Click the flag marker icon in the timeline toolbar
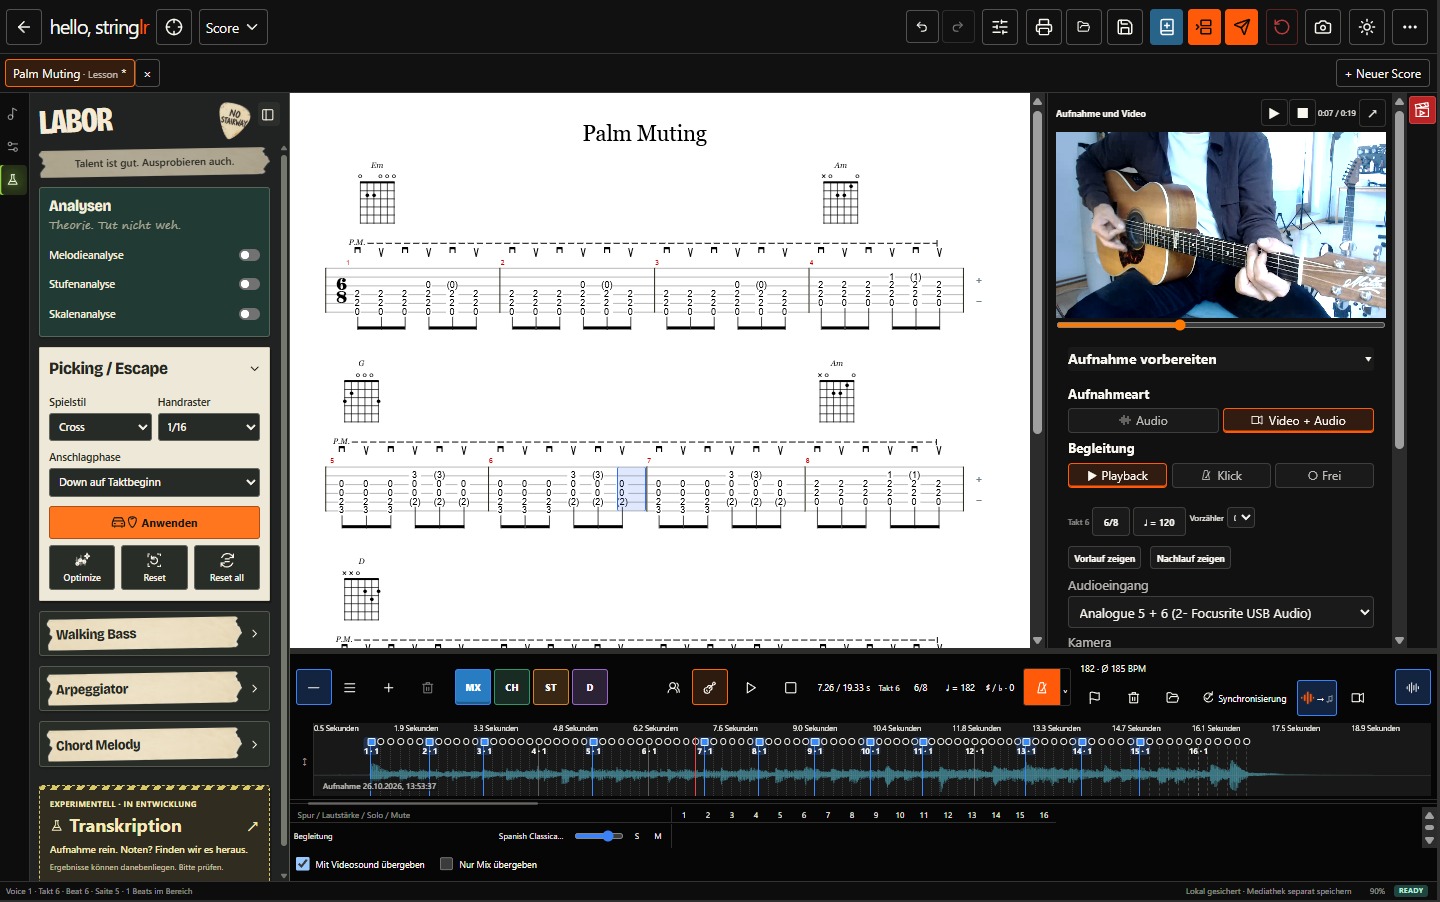 click(1094, 697)
